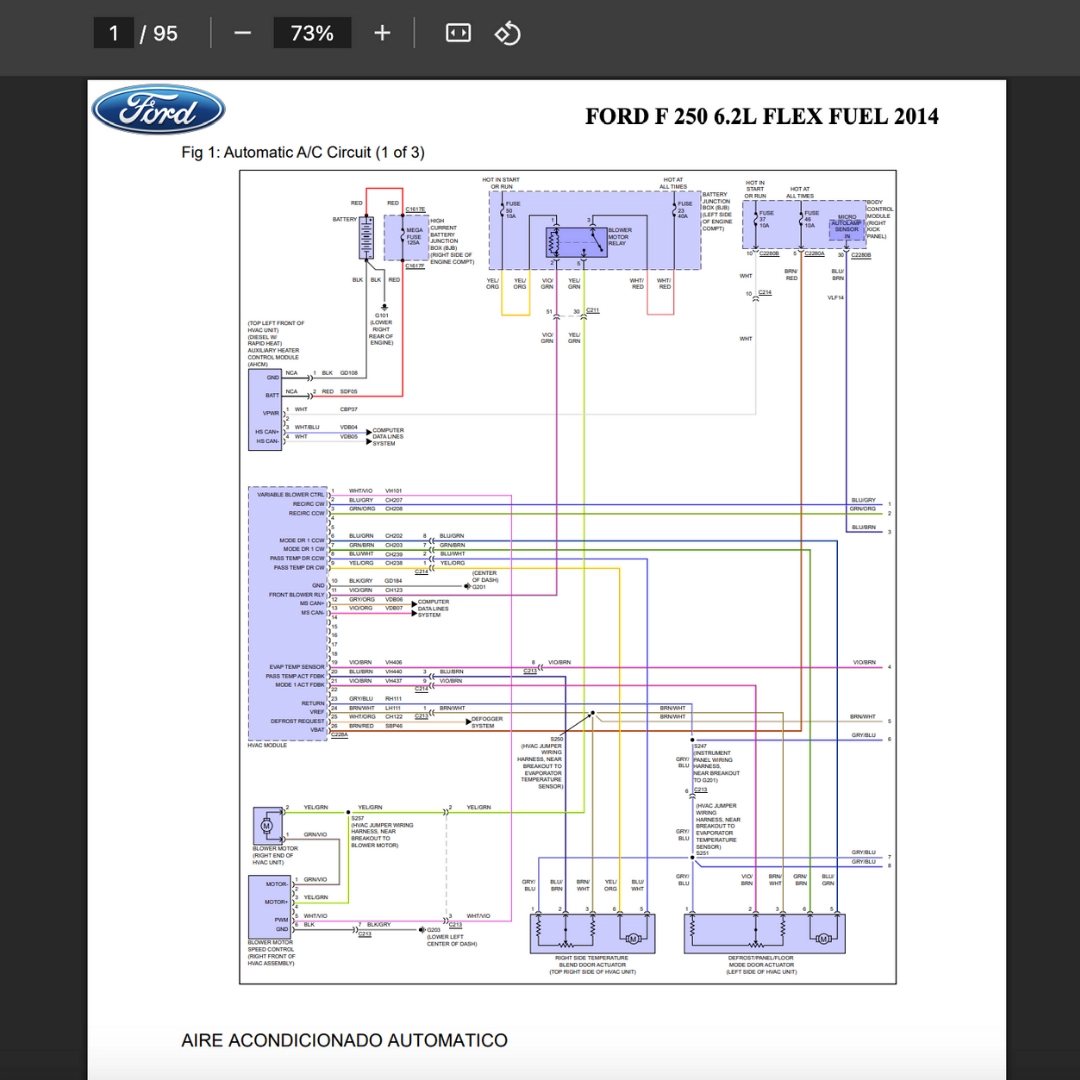This screenshot has width=1080, height=1080.
Task: Click the Ford logo on the page
Action: point(158,110)
